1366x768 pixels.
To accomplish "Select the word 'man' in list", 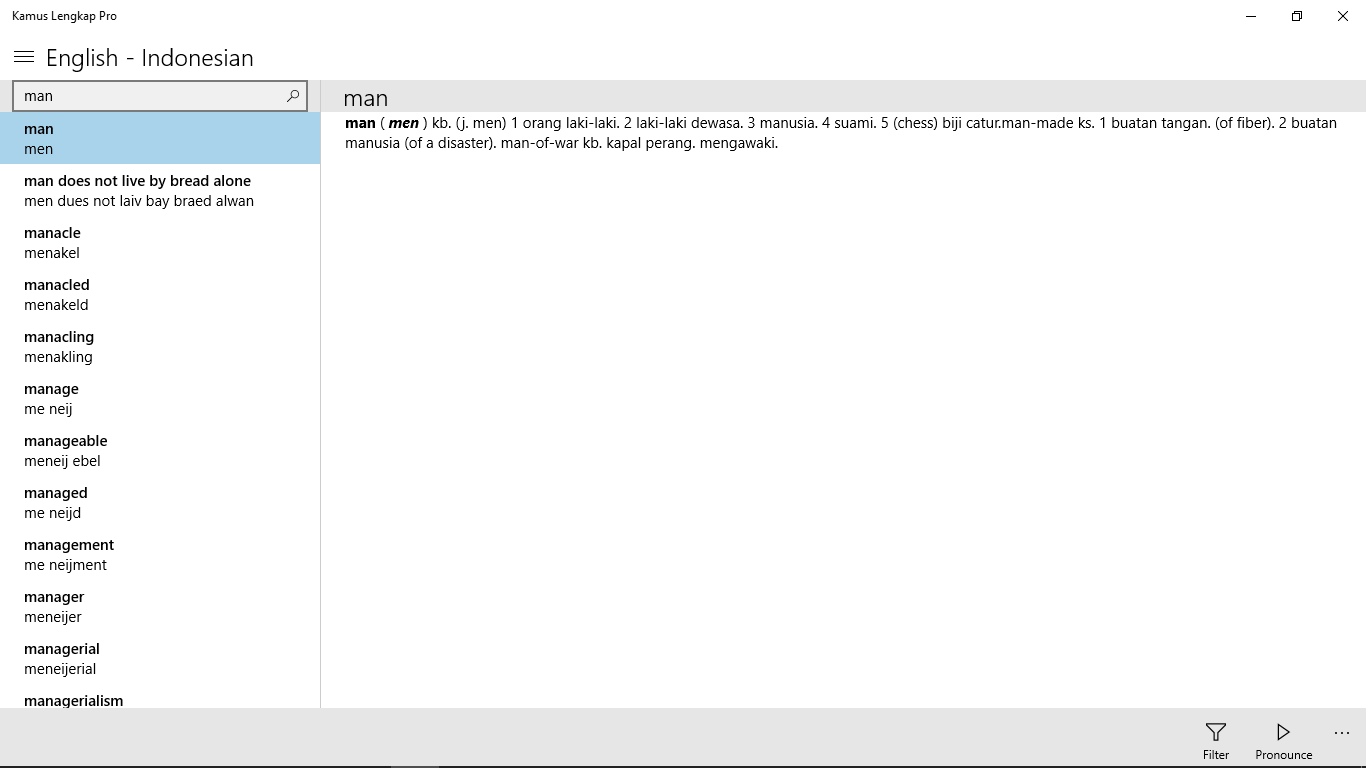I will 160,138.
